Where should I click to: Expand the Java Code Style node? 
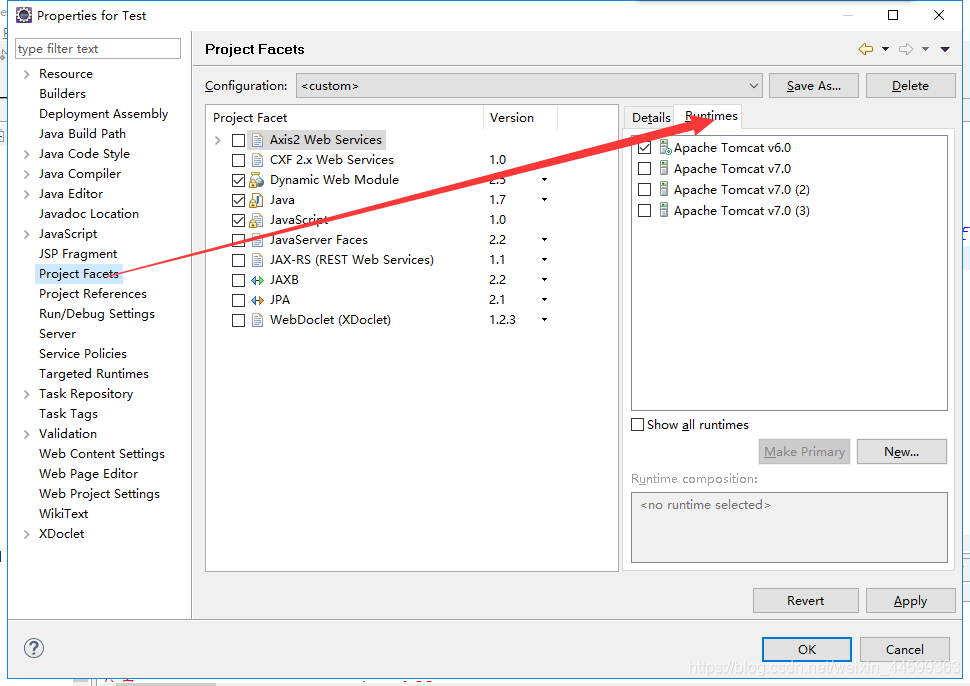pyautogui.click(x=27, y=154)
